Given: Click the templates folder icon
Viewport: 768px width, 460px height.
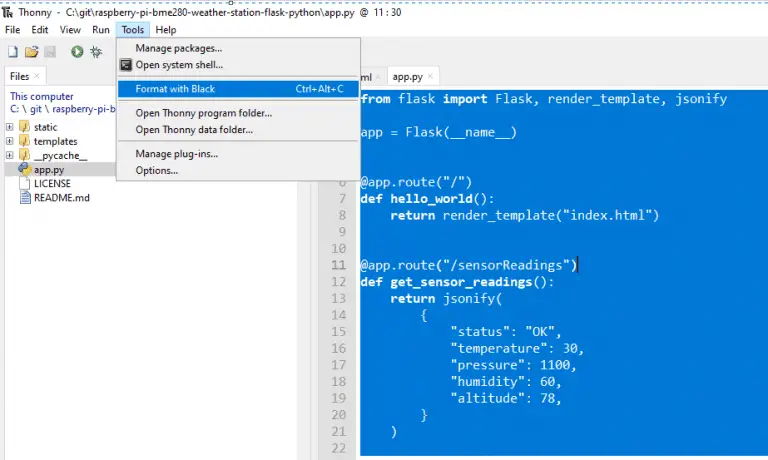Looking at the screenshot, I should coord(24,141).
